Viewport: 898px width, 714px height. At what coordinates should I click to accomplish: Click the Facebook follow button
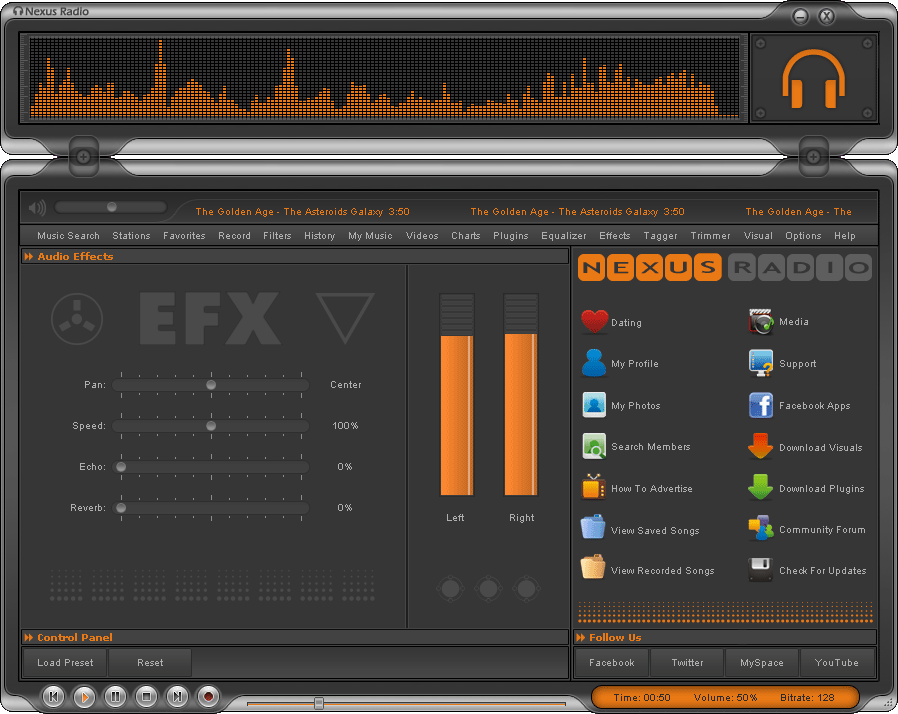[612, 662]
